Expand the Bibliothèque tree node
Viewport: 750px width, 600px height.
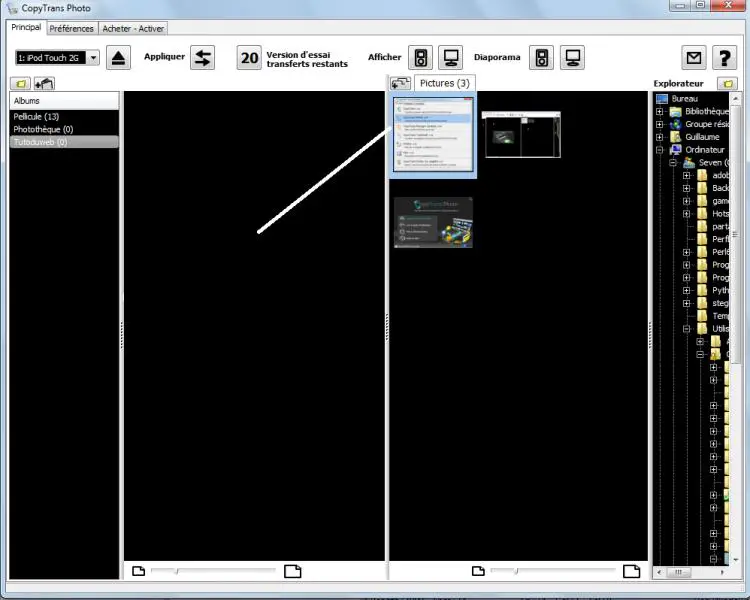[x=660, y=111]
